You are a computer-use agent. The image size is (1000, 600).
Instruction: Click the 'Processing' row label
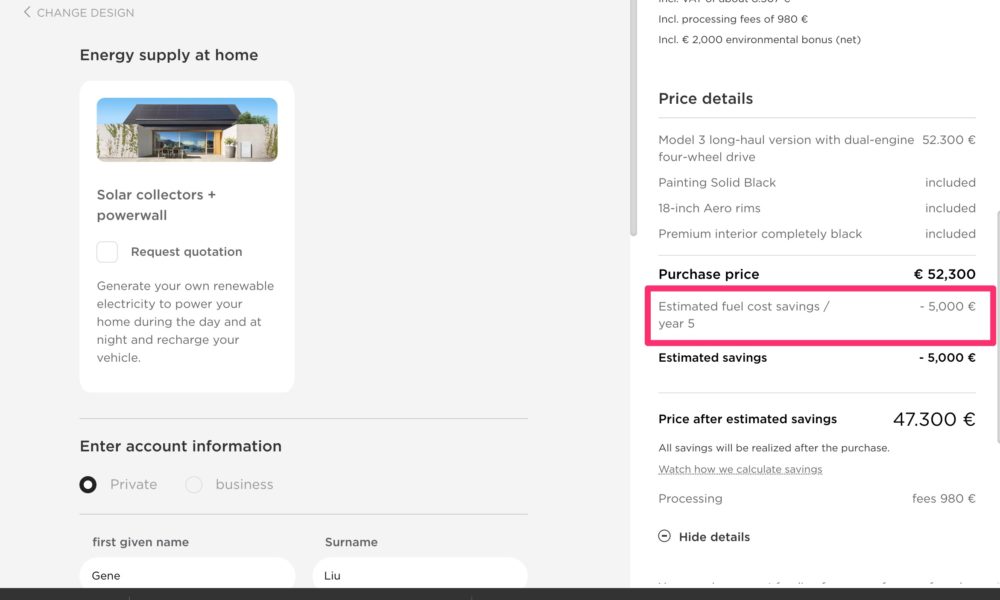[690, 499]
